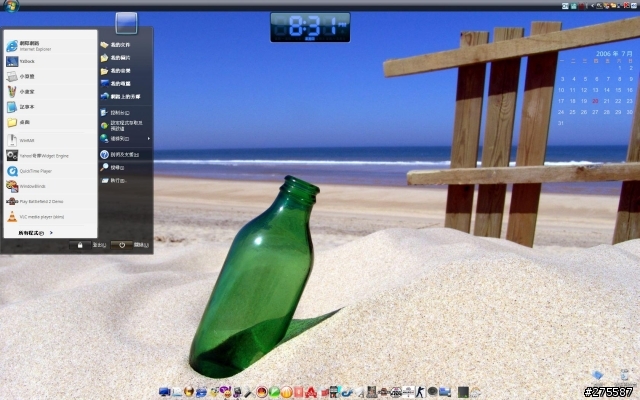
Task: Open the weather cloud icon in dock
Action: pyautogui.click(x=476, y=393)
